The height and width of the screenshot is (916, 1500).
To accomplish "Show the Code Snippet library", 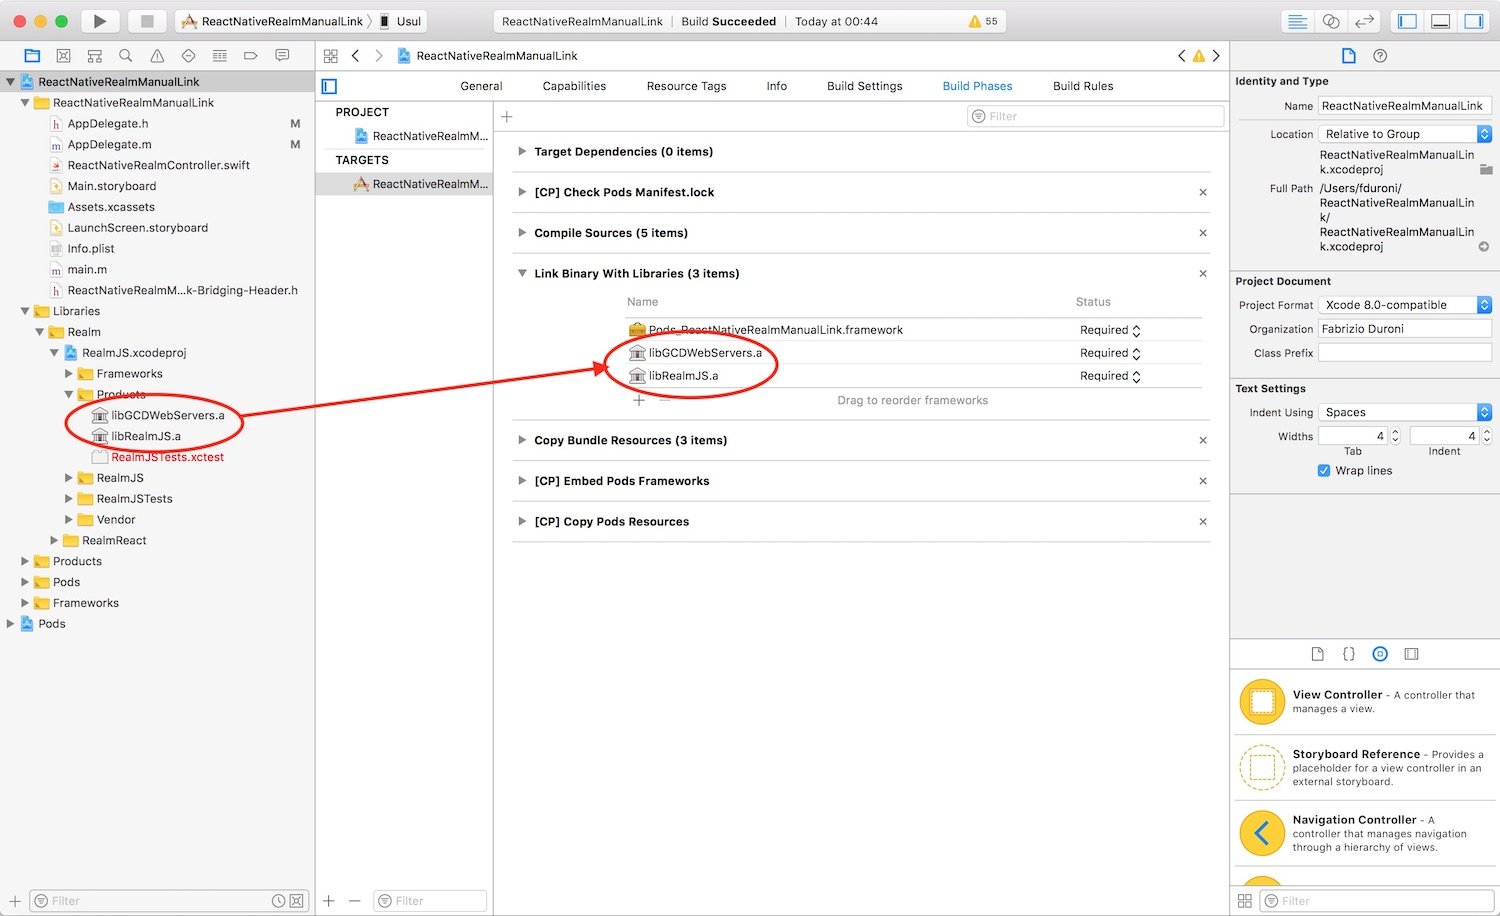I will [1349, 654].
